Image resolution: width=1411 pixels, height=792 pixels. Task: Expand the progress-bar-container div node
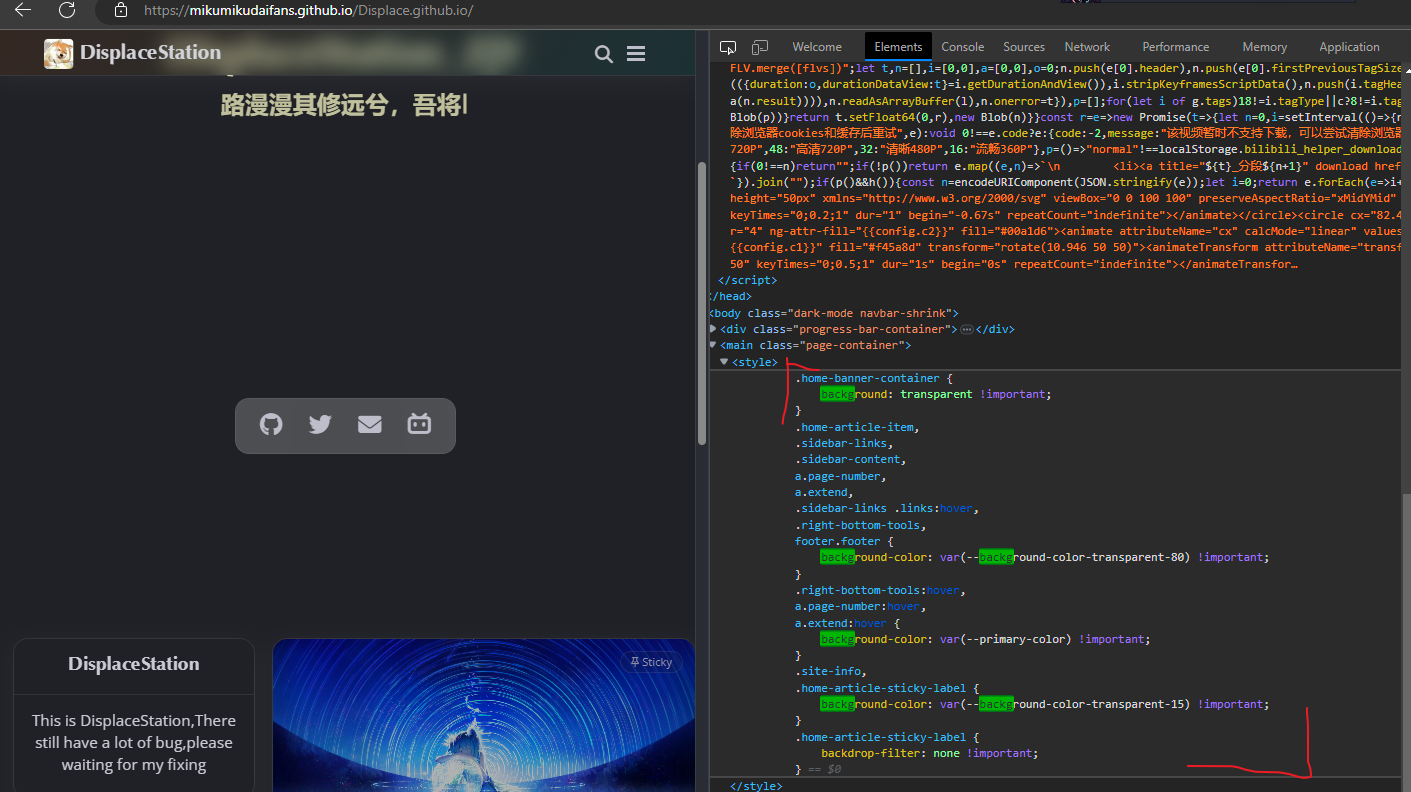713,329
